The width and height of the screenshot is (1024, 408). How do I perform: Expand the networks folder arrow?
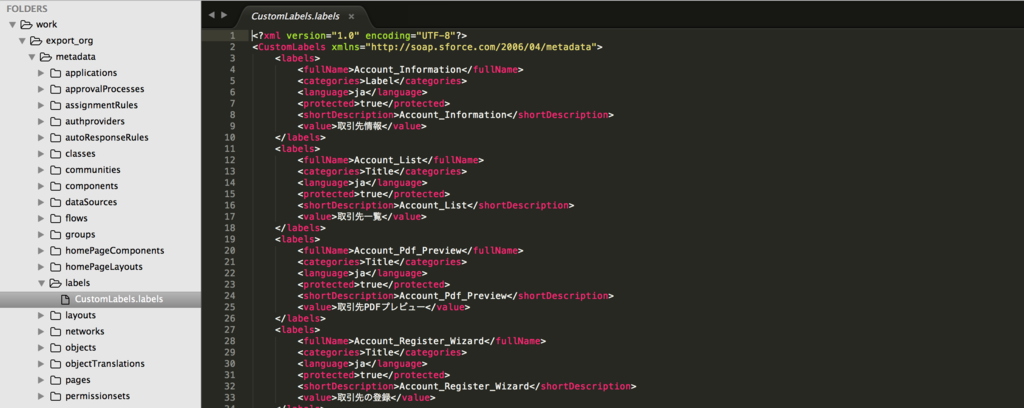pos(41,332)
